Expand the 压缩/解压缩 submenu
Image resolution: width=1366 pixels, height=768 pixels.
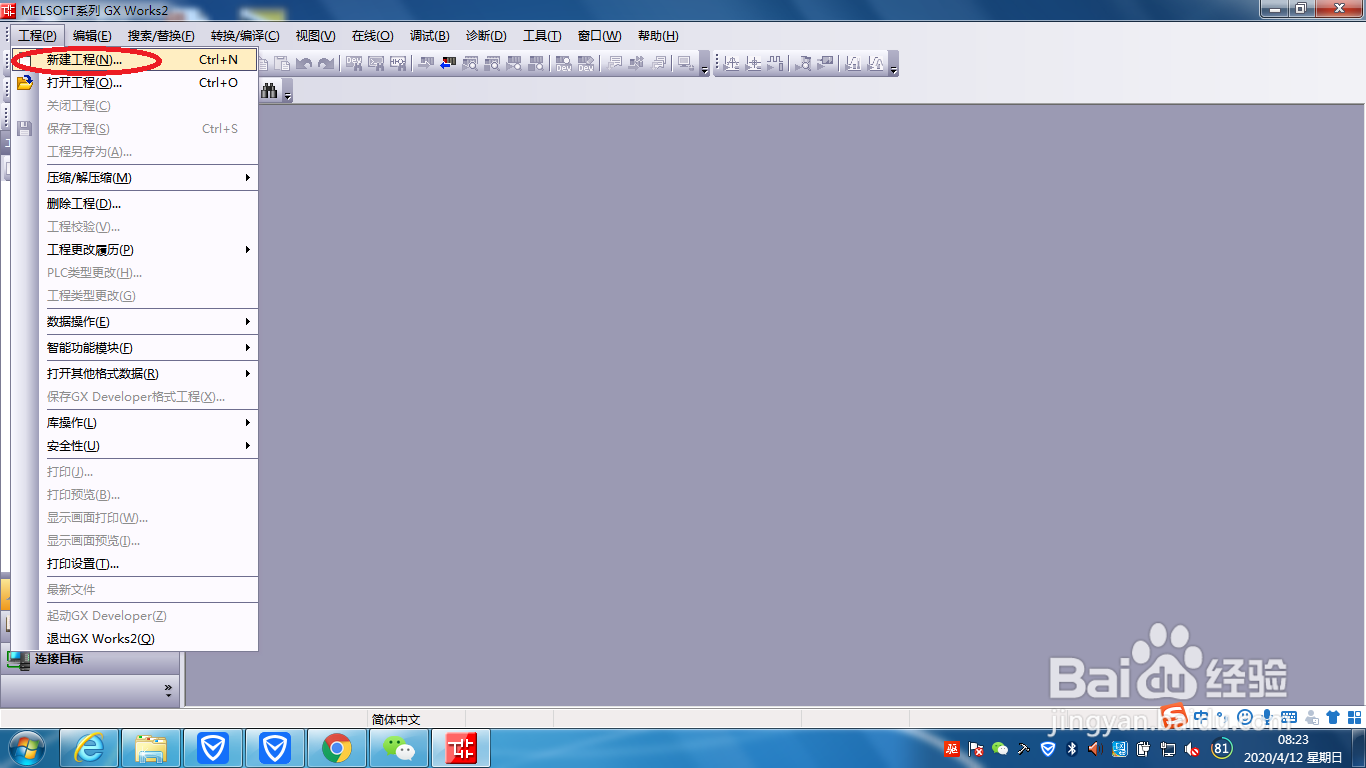coord(149,177)
